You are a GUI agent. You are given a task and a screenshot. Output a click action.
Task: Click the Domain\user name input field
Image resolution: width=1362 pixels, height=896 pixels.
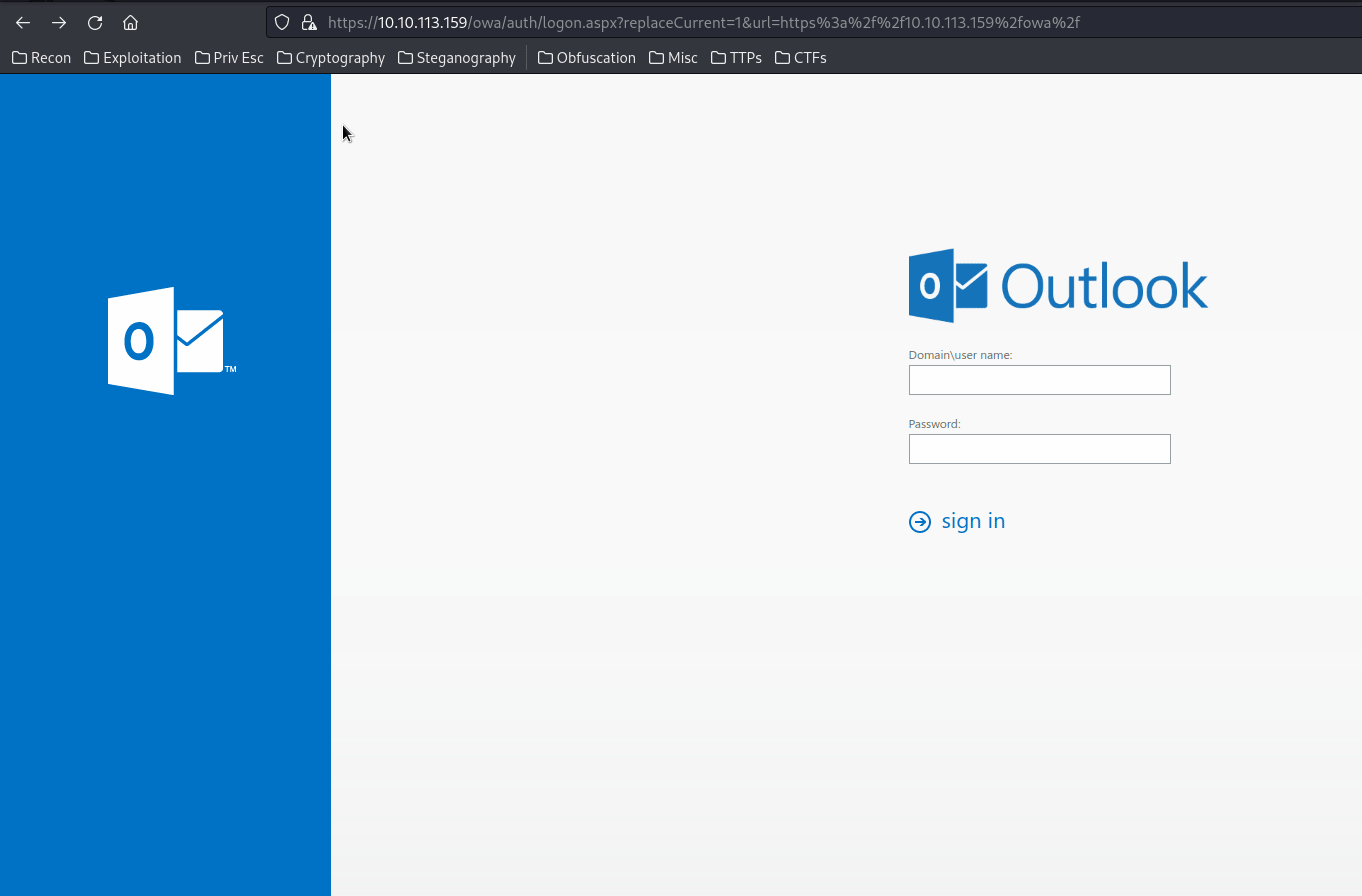click(1039, 380)
